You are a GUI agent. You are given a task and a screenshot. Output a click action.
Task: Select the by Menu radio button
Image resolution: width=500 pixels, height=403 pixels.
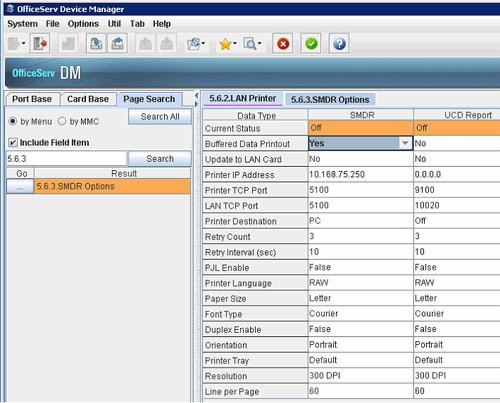(x=13, y=121)
